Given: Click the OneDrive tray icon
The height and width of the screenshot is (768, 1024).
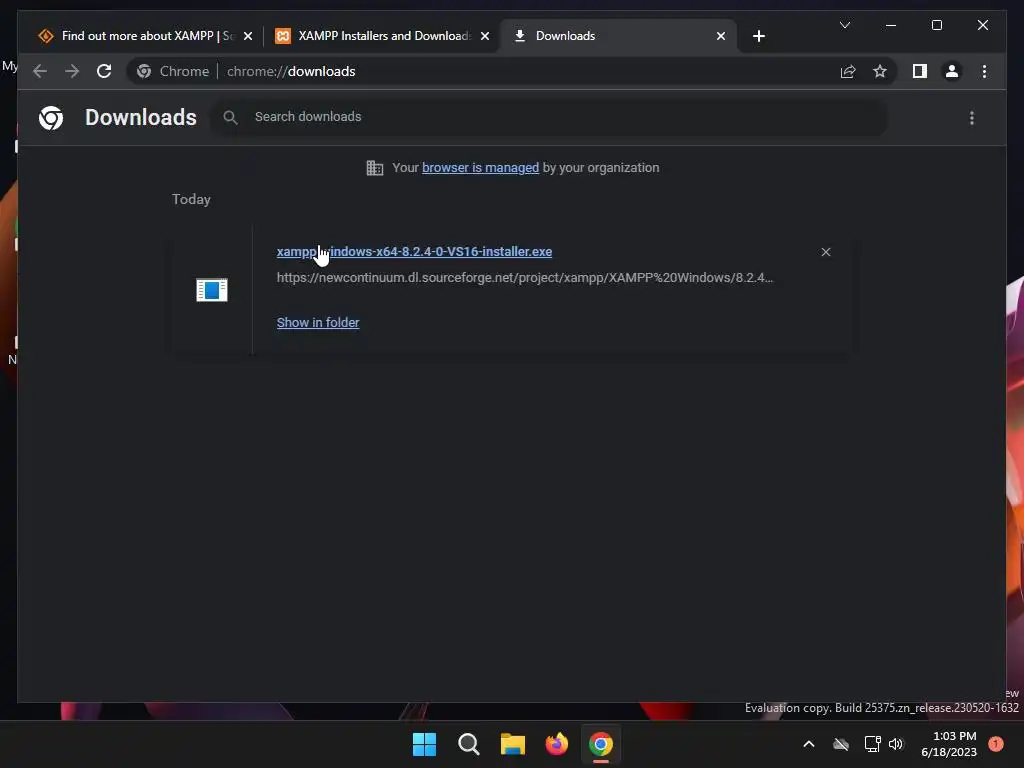Looking at the screenshot, I should pyautogui.click(x=840, y=744).
